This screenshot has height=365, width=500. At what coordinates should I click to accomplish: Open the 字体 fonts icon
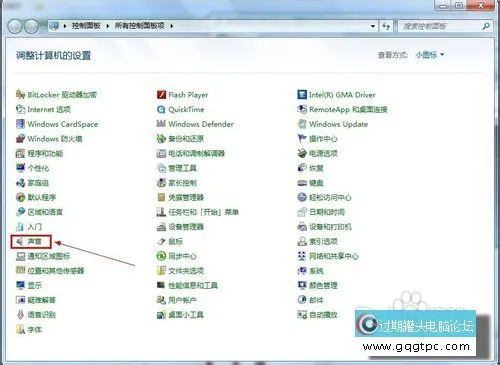21,329
